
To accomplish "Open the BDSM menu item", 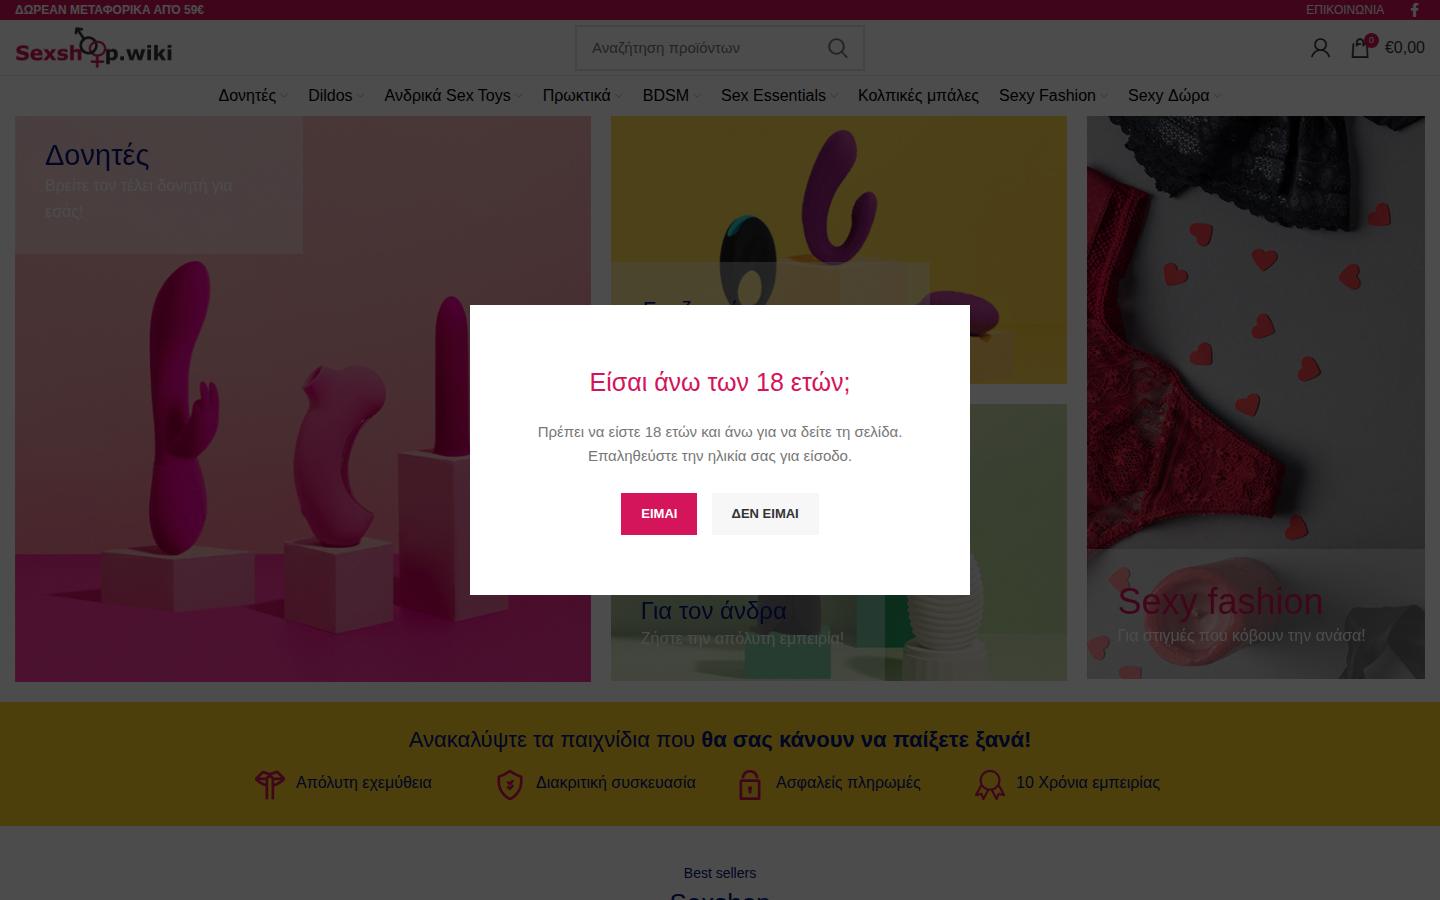I will (x=665, y=96).
